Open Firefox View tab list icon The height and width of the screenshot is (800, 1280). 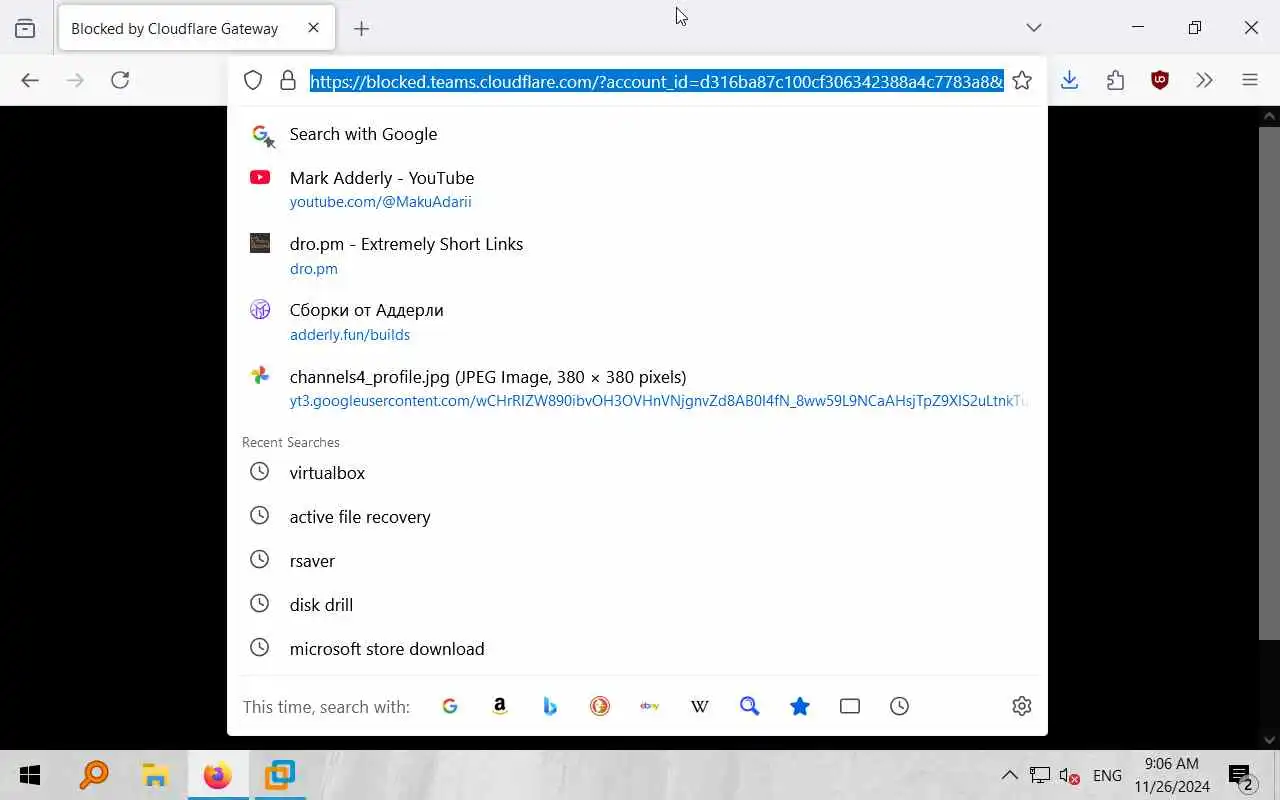tap(25, 29)
